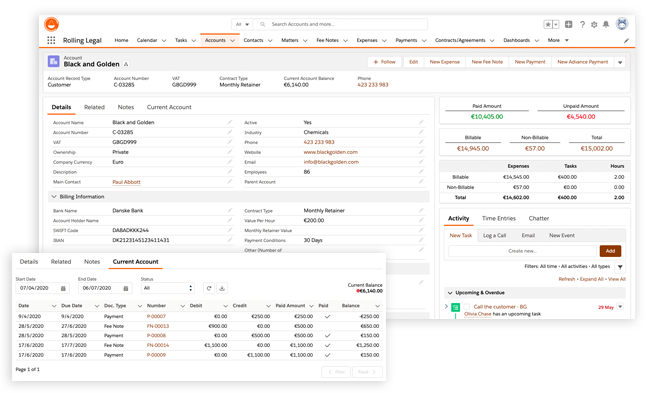647x393 pixels.
Task: Open the Paul Abbott contact link
Action: point(126,182)
